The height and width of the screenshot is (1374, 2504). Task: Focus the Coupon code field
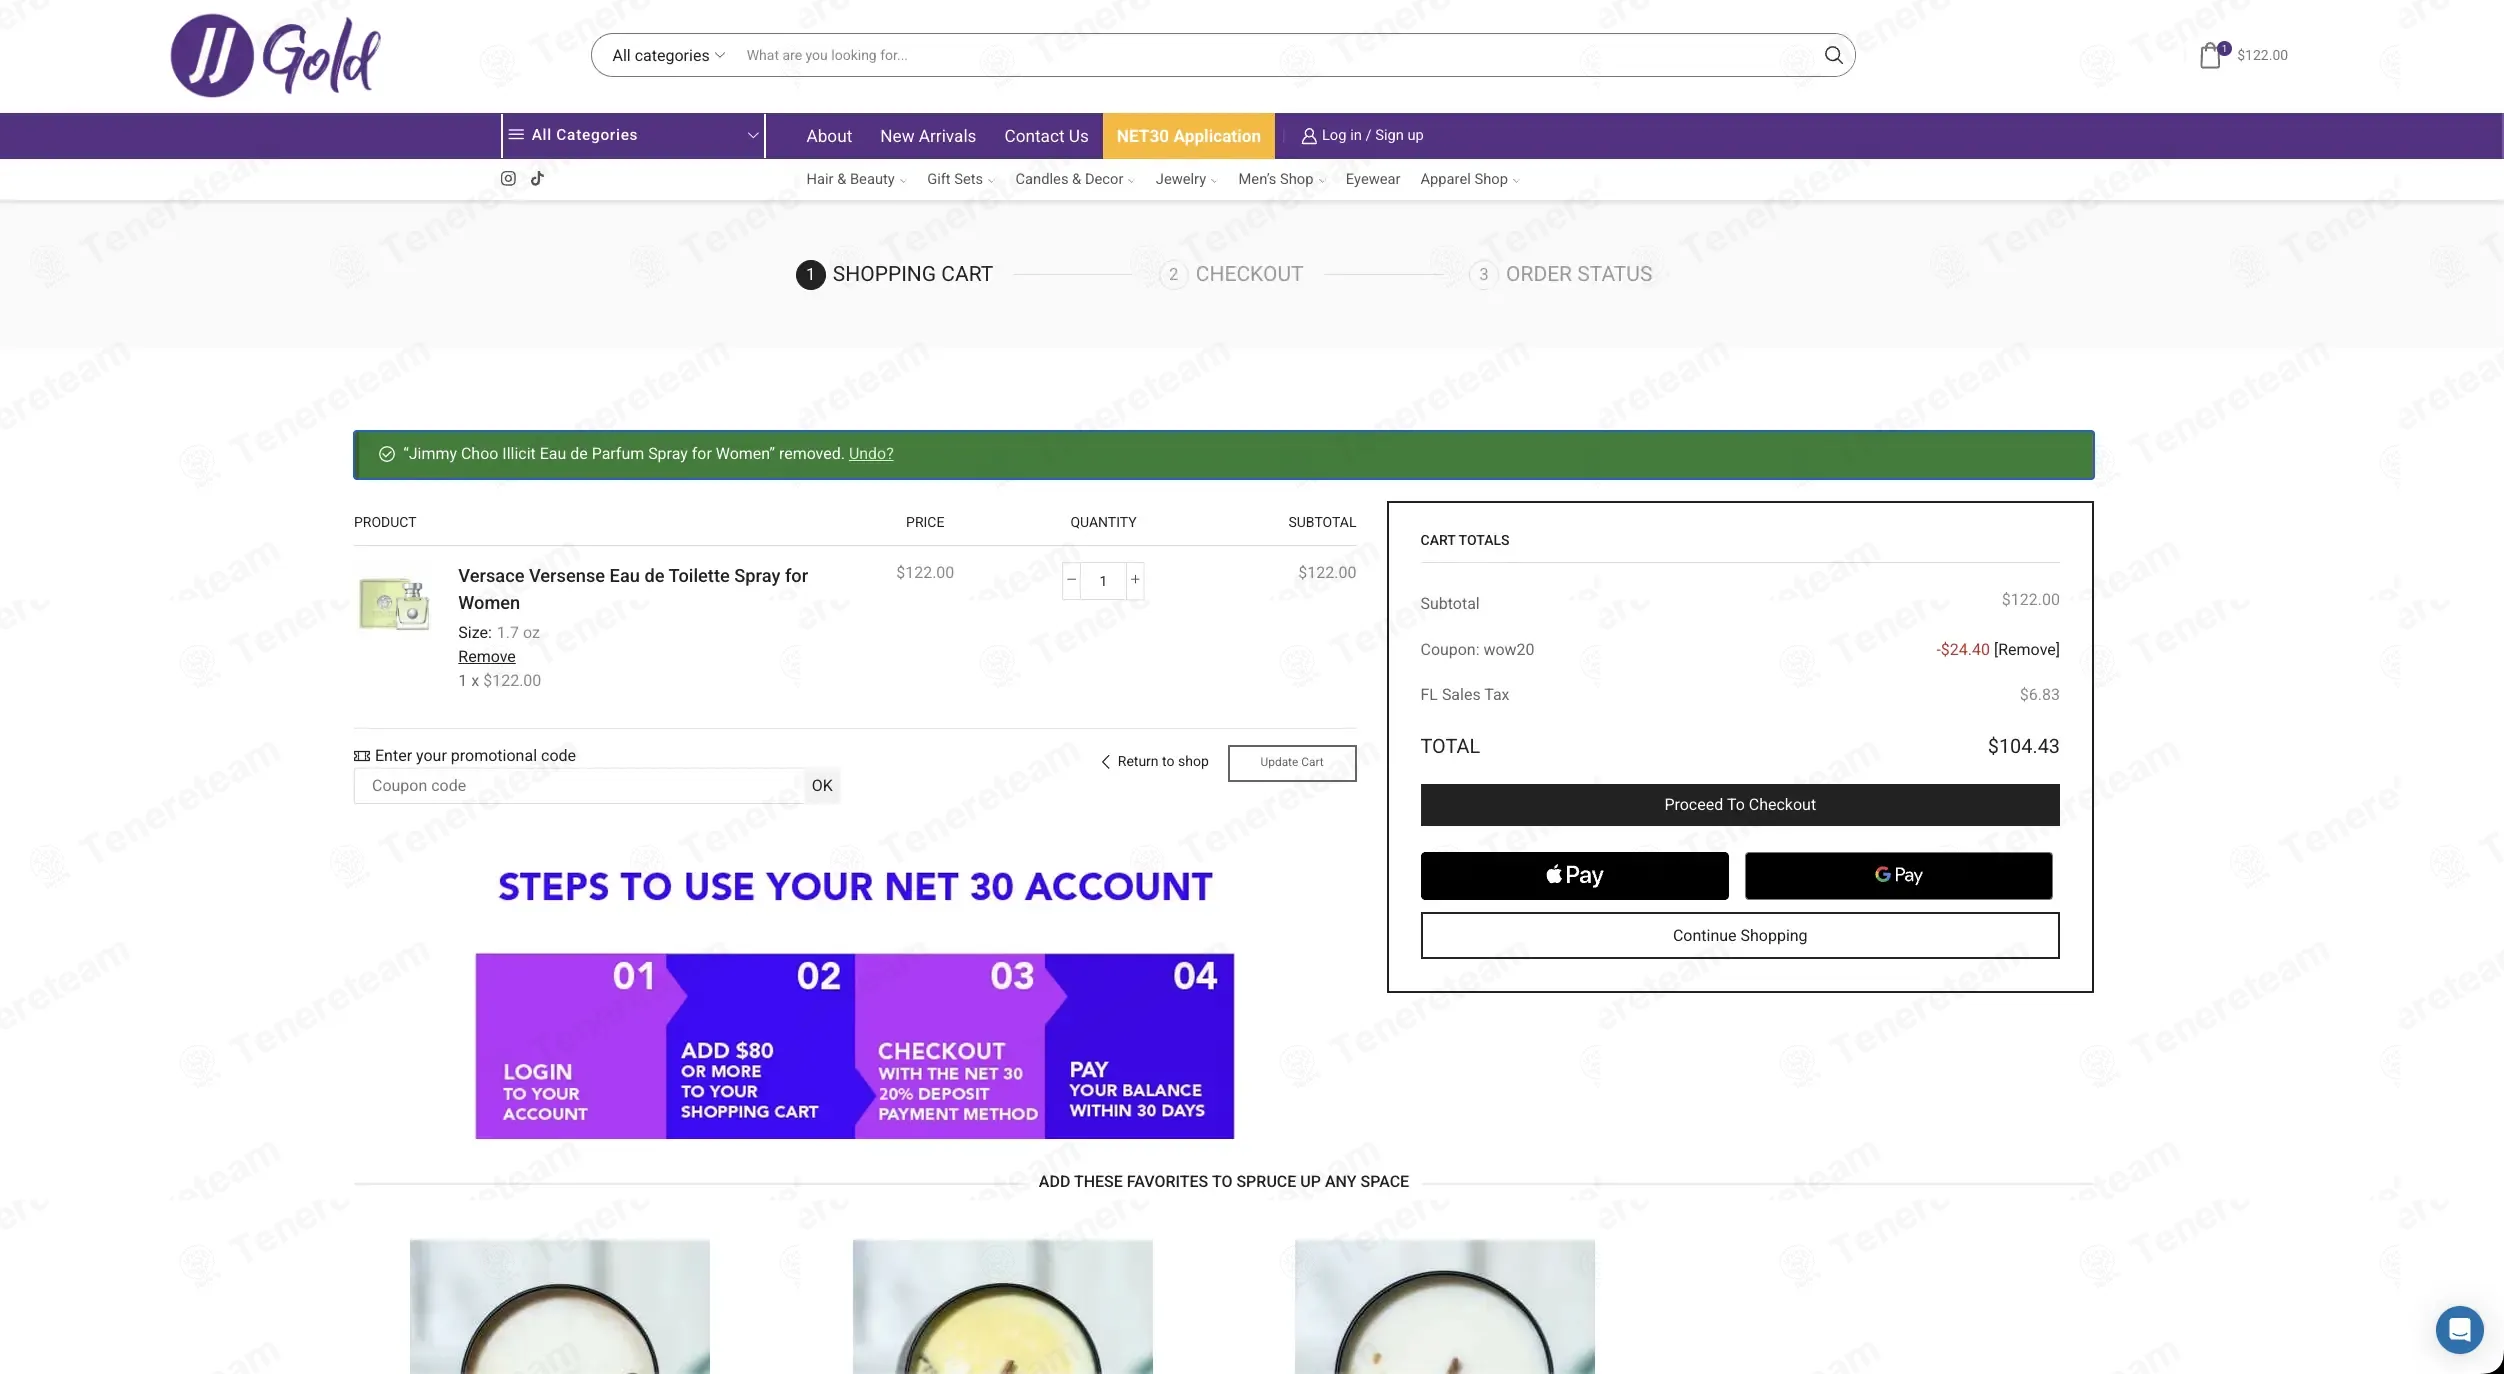point(579,786)
